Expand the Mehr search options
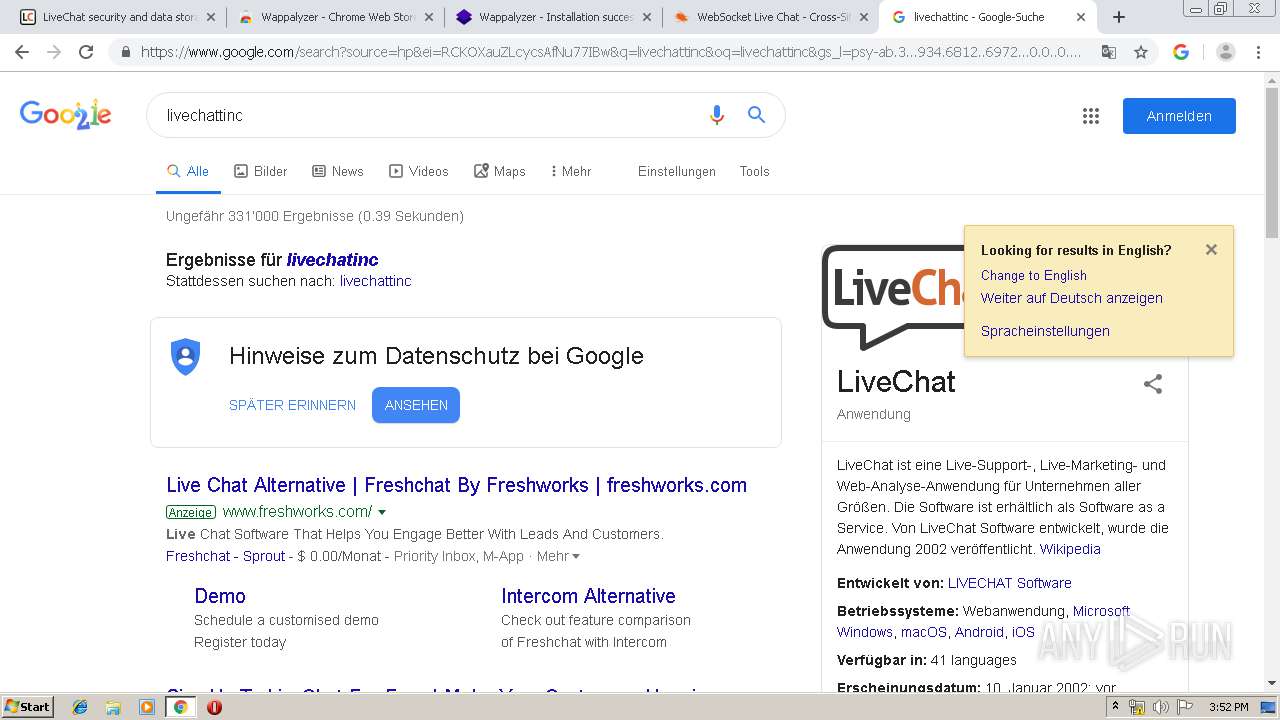Image resolution: width=1280 pixels, height=720 pixels. (571, 171)
